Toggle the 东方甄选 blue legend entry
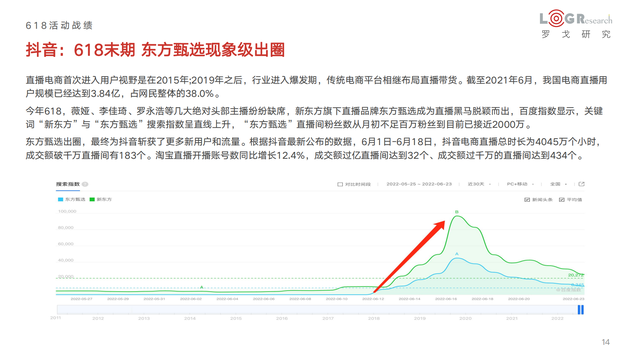 tap(71, 200)
